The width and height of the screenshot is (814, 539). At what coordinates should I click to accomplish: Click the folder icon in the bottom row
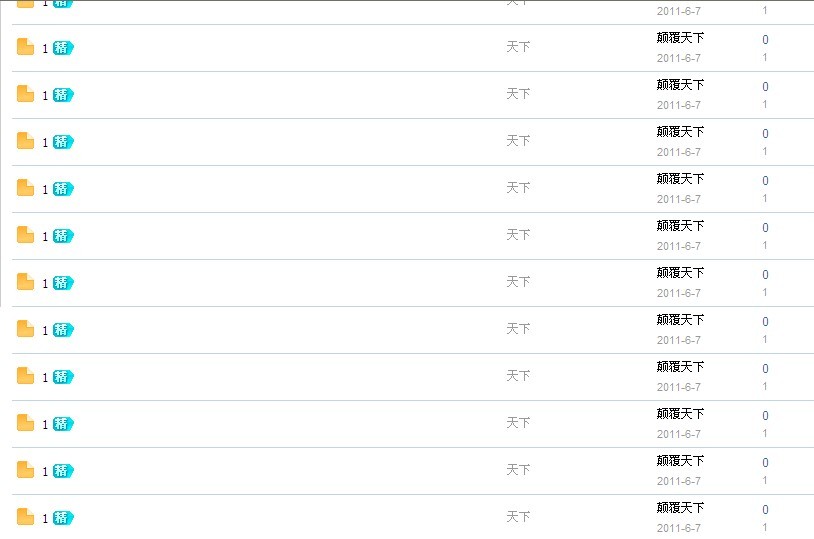tap(25, 517)
